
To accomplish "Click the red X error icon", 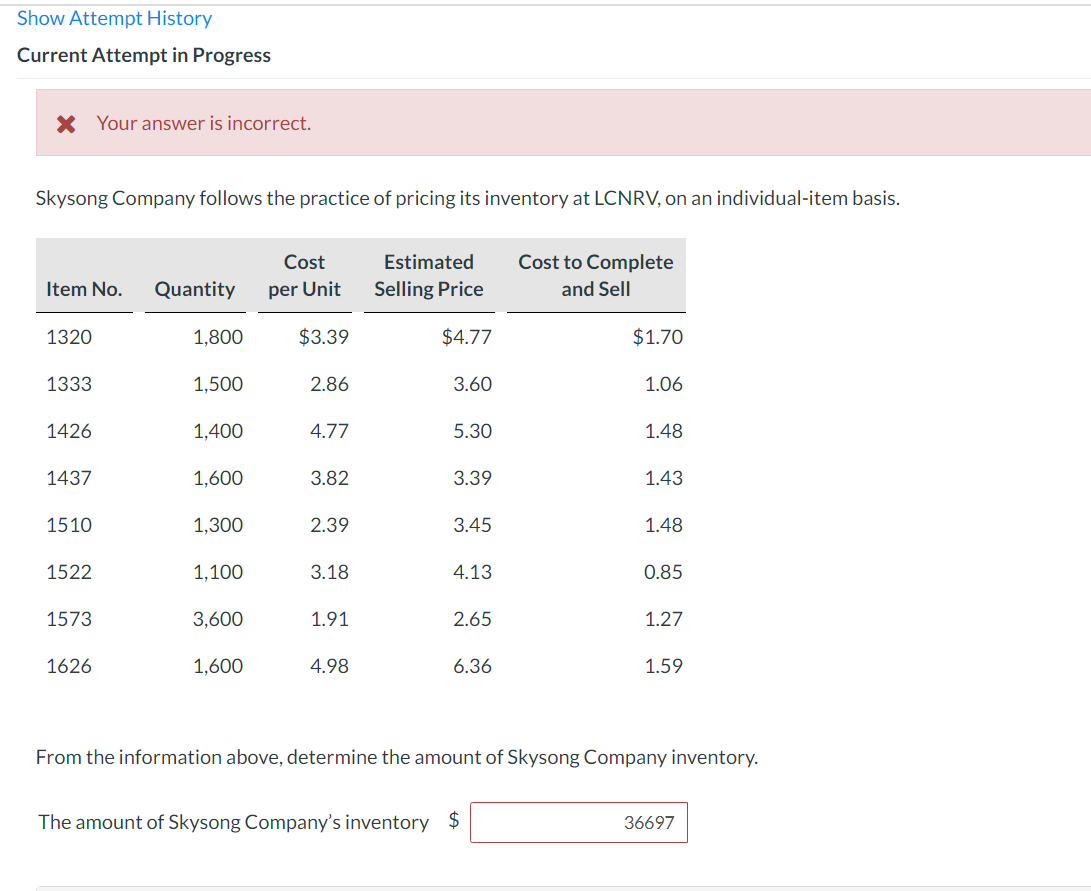I will (66, 124).
